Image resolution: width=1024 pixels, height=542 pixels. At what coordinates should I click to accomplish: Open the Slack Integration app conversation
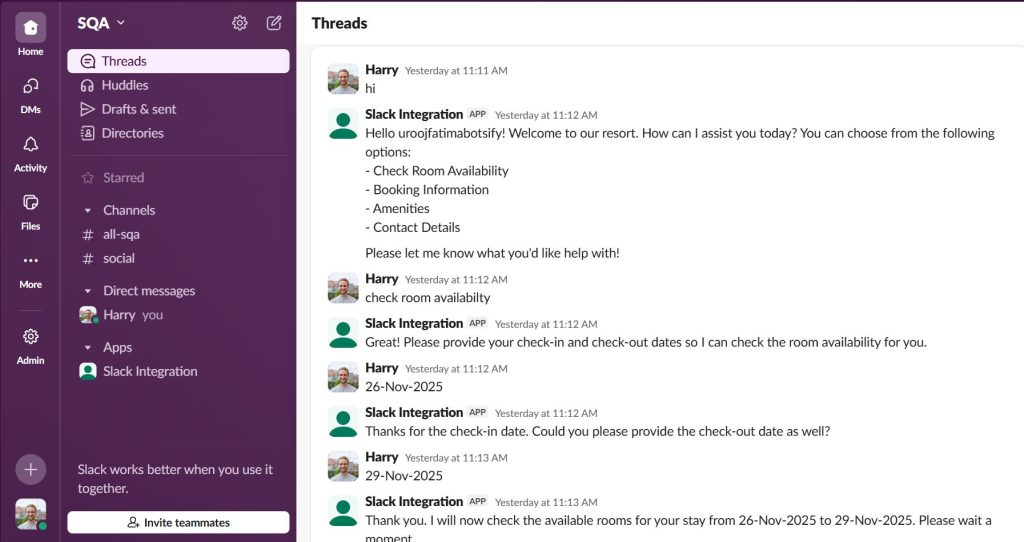coord(150,371)
